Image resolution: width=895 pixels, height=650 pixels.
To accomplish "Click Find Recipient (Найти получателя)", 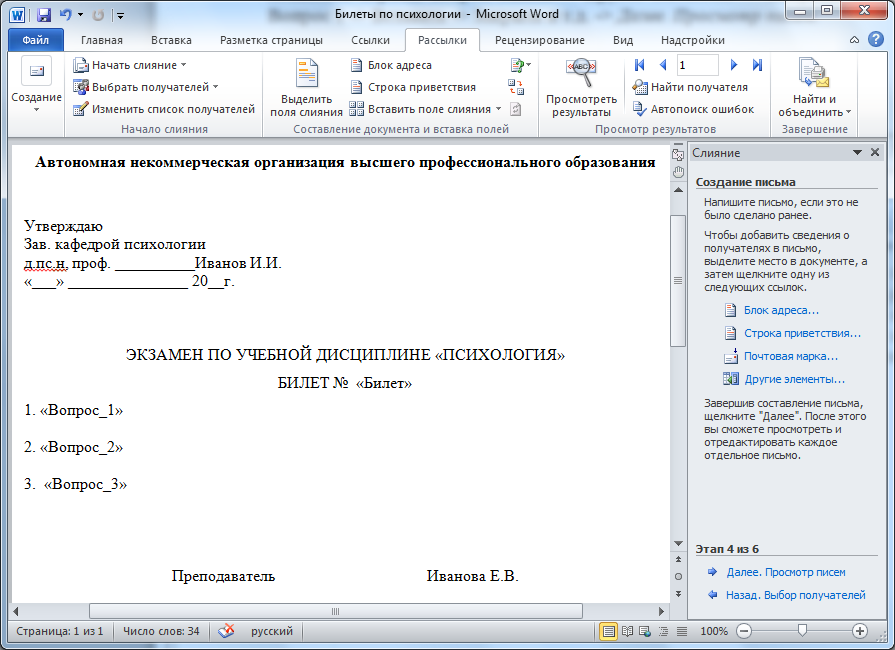I will point(690,87).
